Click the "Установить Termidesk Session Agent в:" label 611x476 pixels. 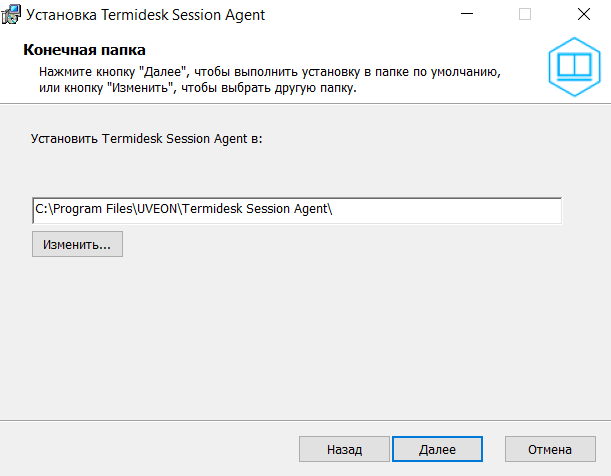coord(146,139)
